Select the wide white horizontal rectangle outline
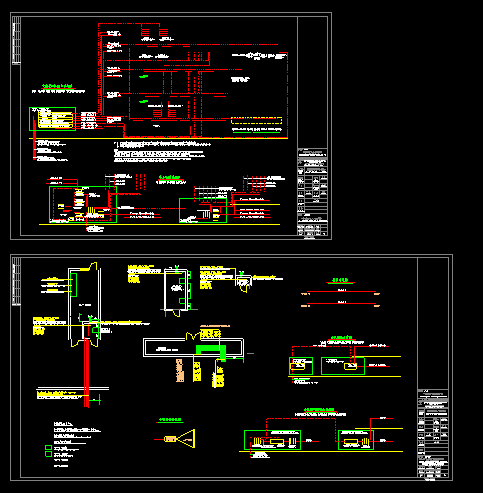Screen dimensions: 483x493 [193, 348]
